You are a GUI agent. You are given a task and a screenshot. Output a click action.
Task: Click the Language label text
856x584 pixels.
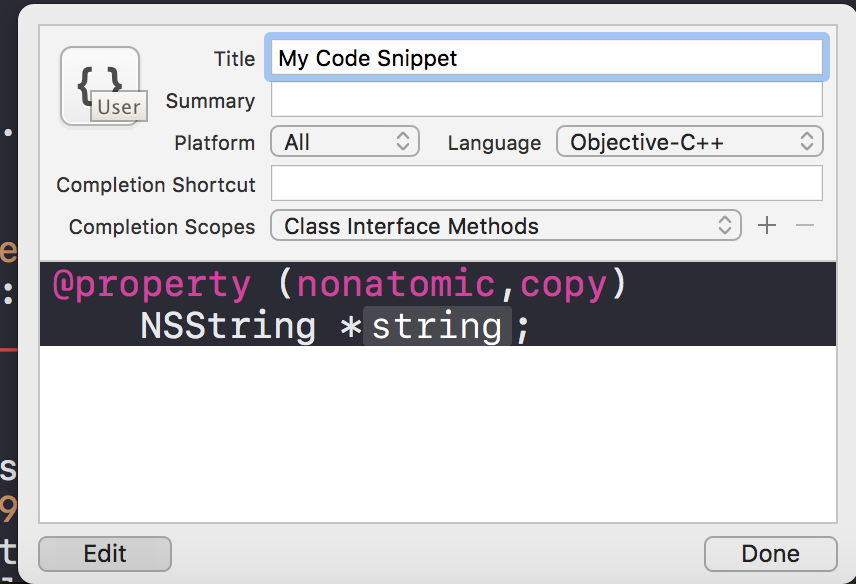494,143
